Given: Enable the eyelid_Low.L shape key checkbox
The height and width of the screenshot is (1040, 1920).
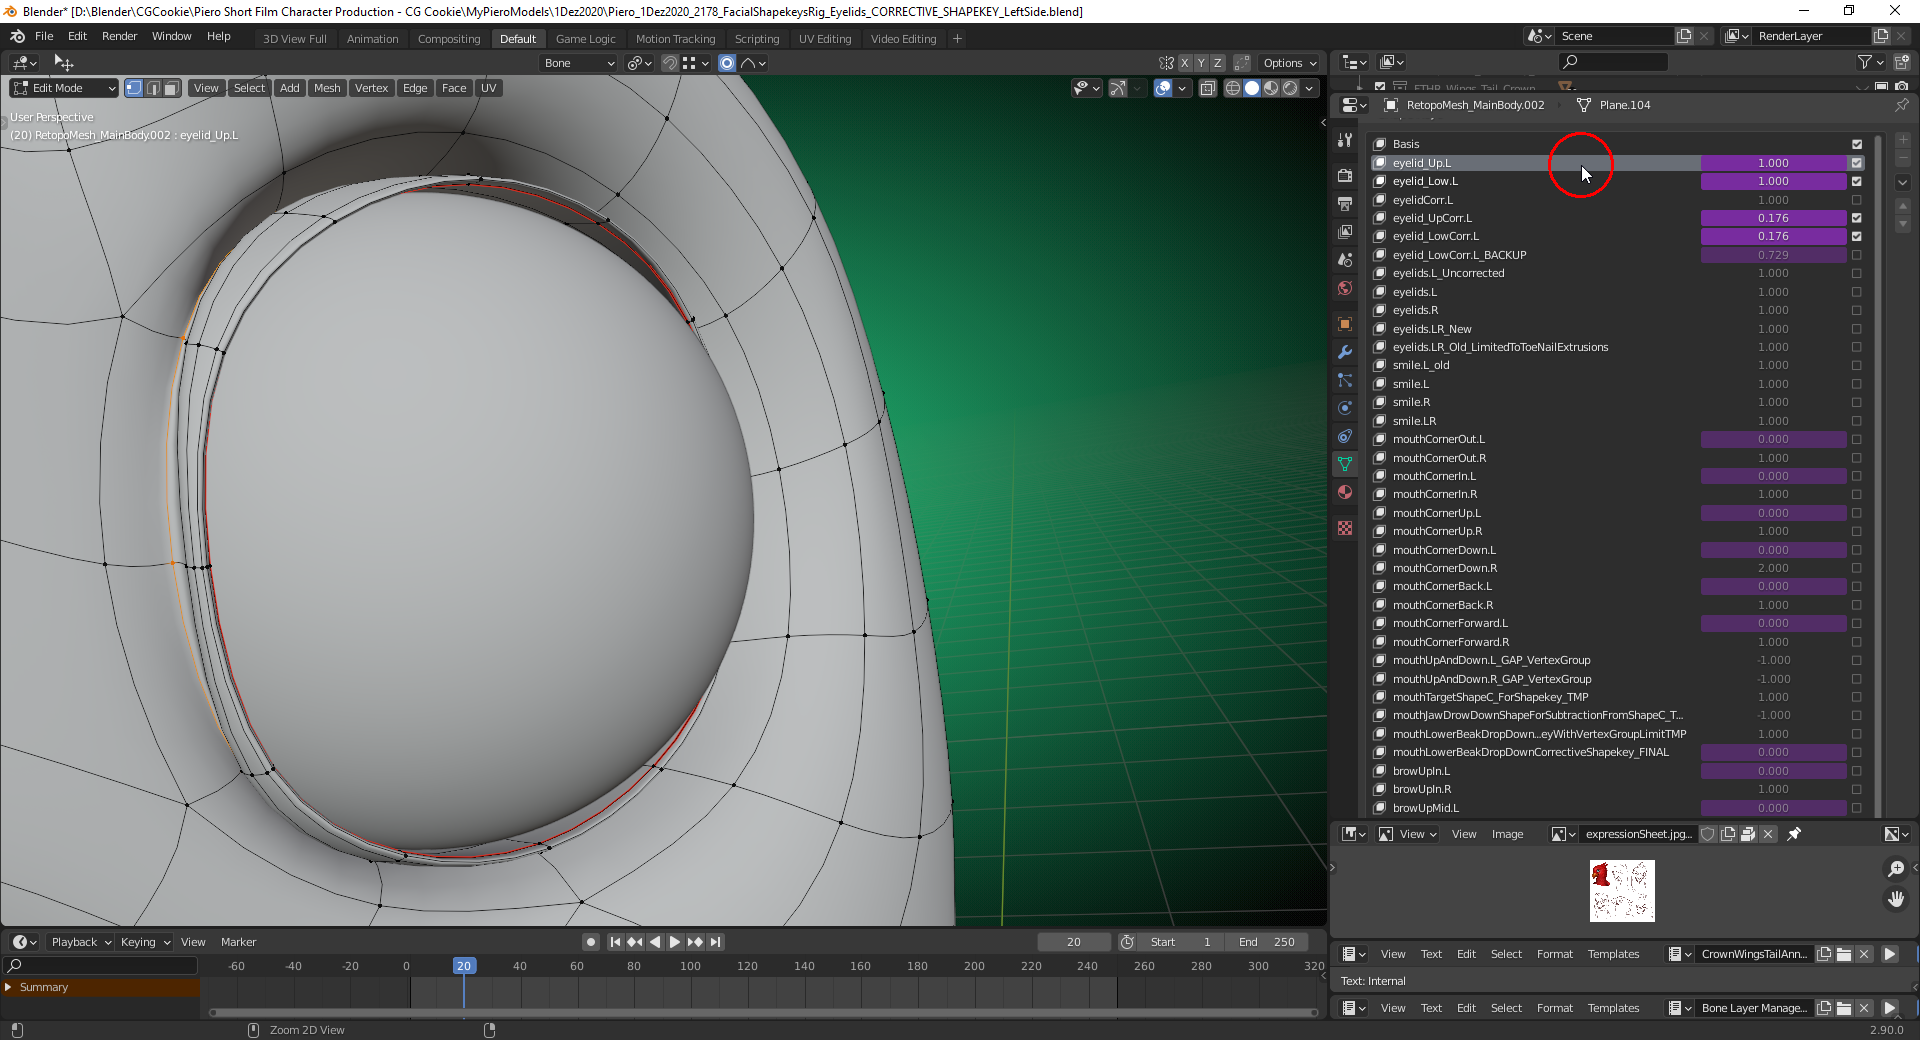Looking at the screenshot, I should coord(1857,181).
